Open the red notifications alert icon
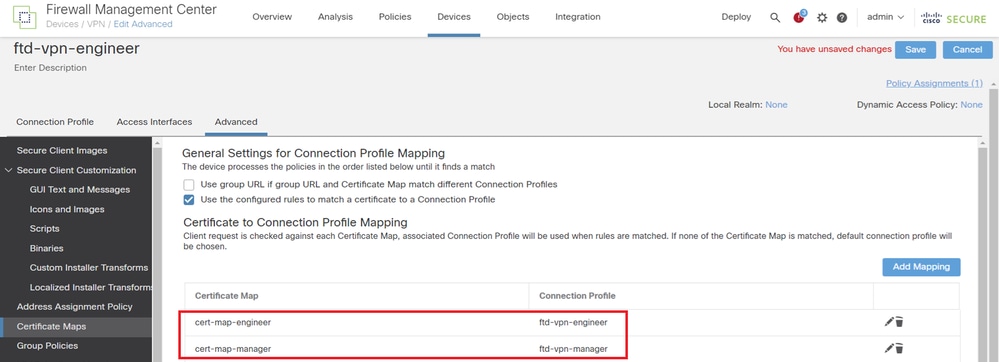The width and height of the screenshot is (999, 362). 800,17
